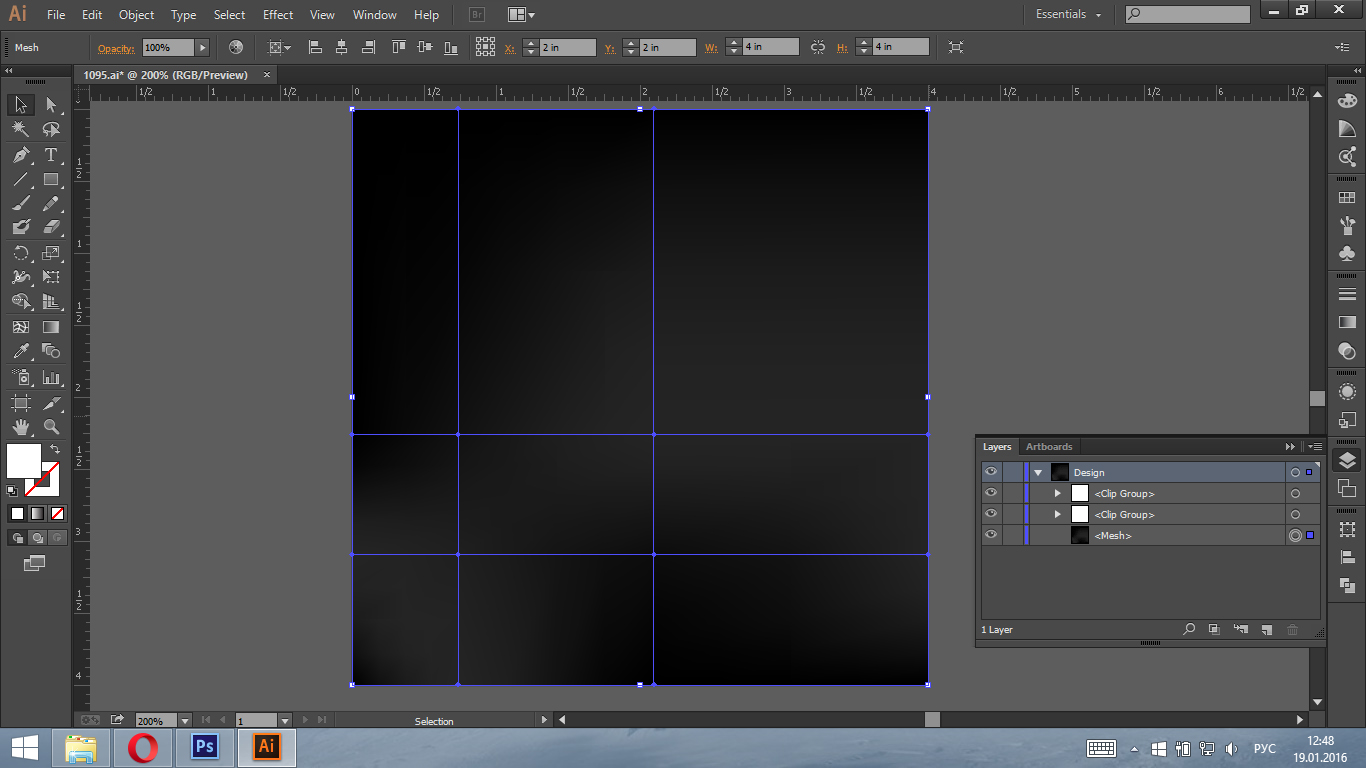The width and height of the screenshot is (1366, 768).
Task: Open the Essentials workspace dropdown
Action: point(1068,15)
